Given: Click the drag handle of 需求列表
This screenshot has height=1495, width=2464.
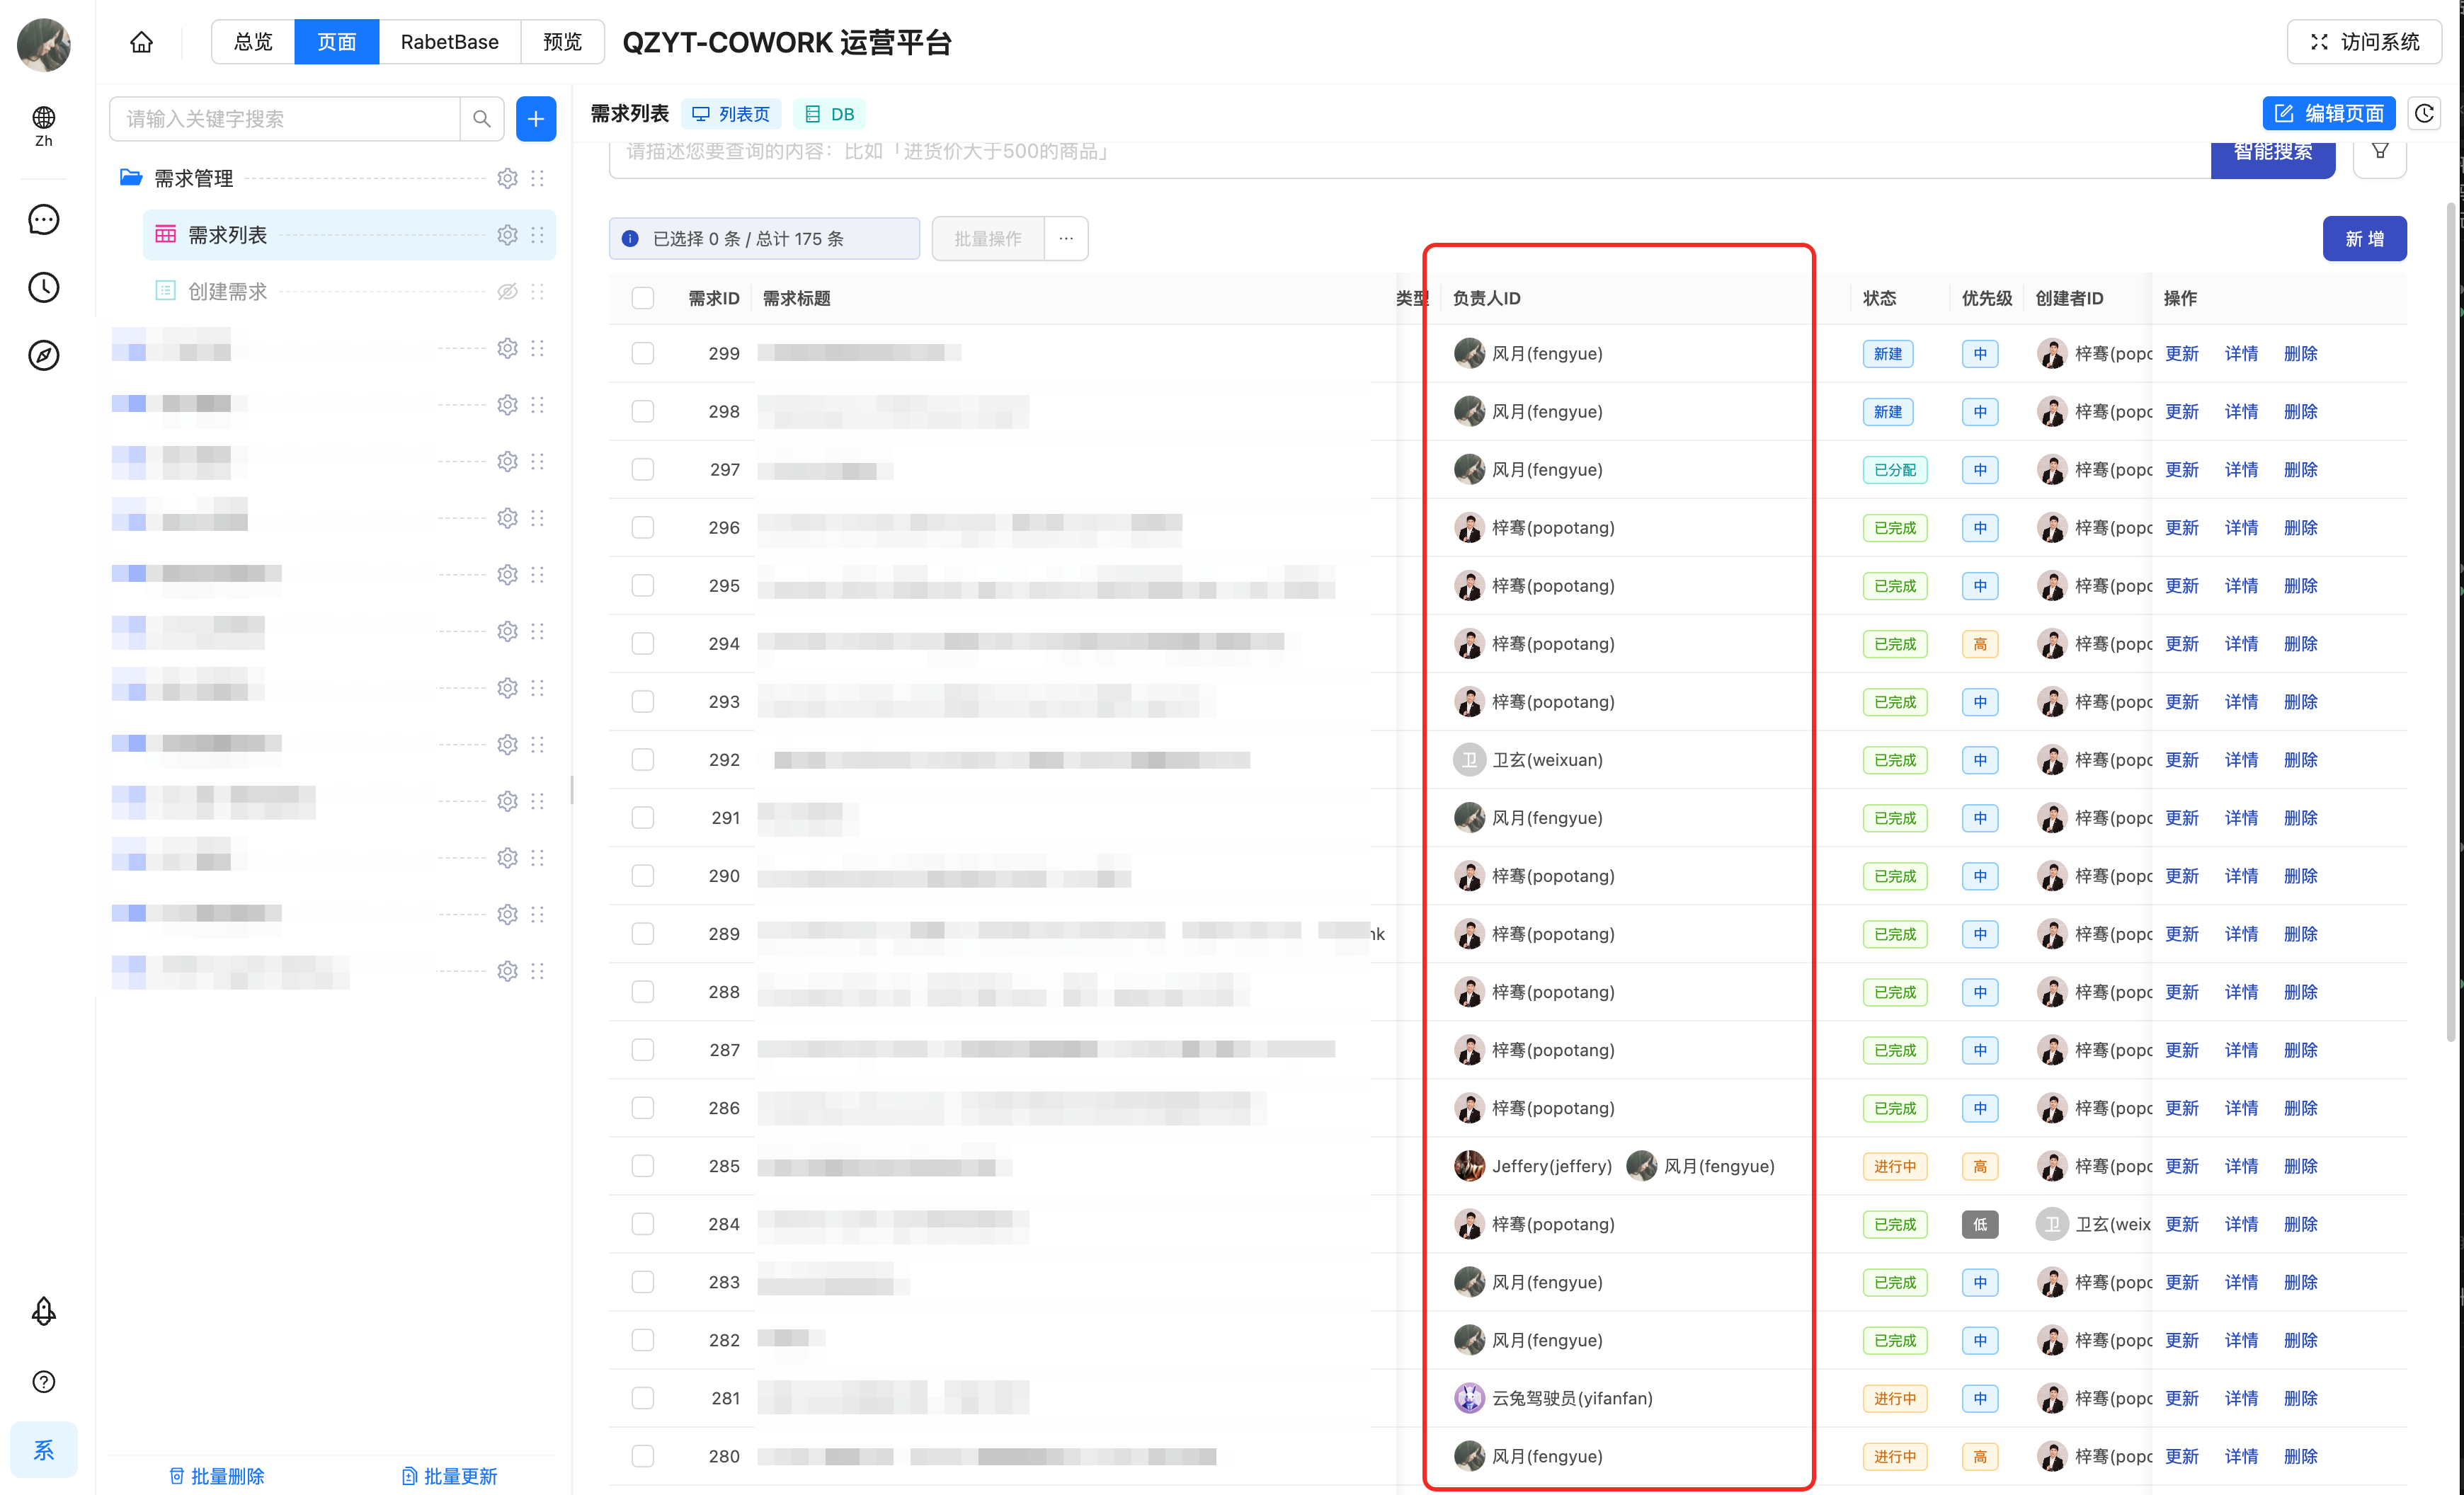Looking at the screenshot, I should click(538, 235).
